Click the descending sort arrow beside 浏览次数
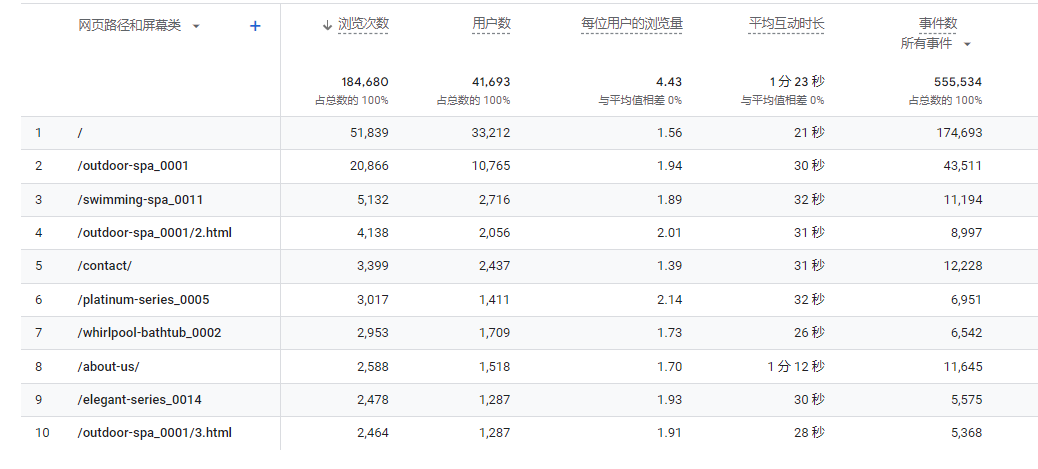Image resolution: width=1038 pixels, height=469 pixels. pyautogui.click(x=326, y=25)
